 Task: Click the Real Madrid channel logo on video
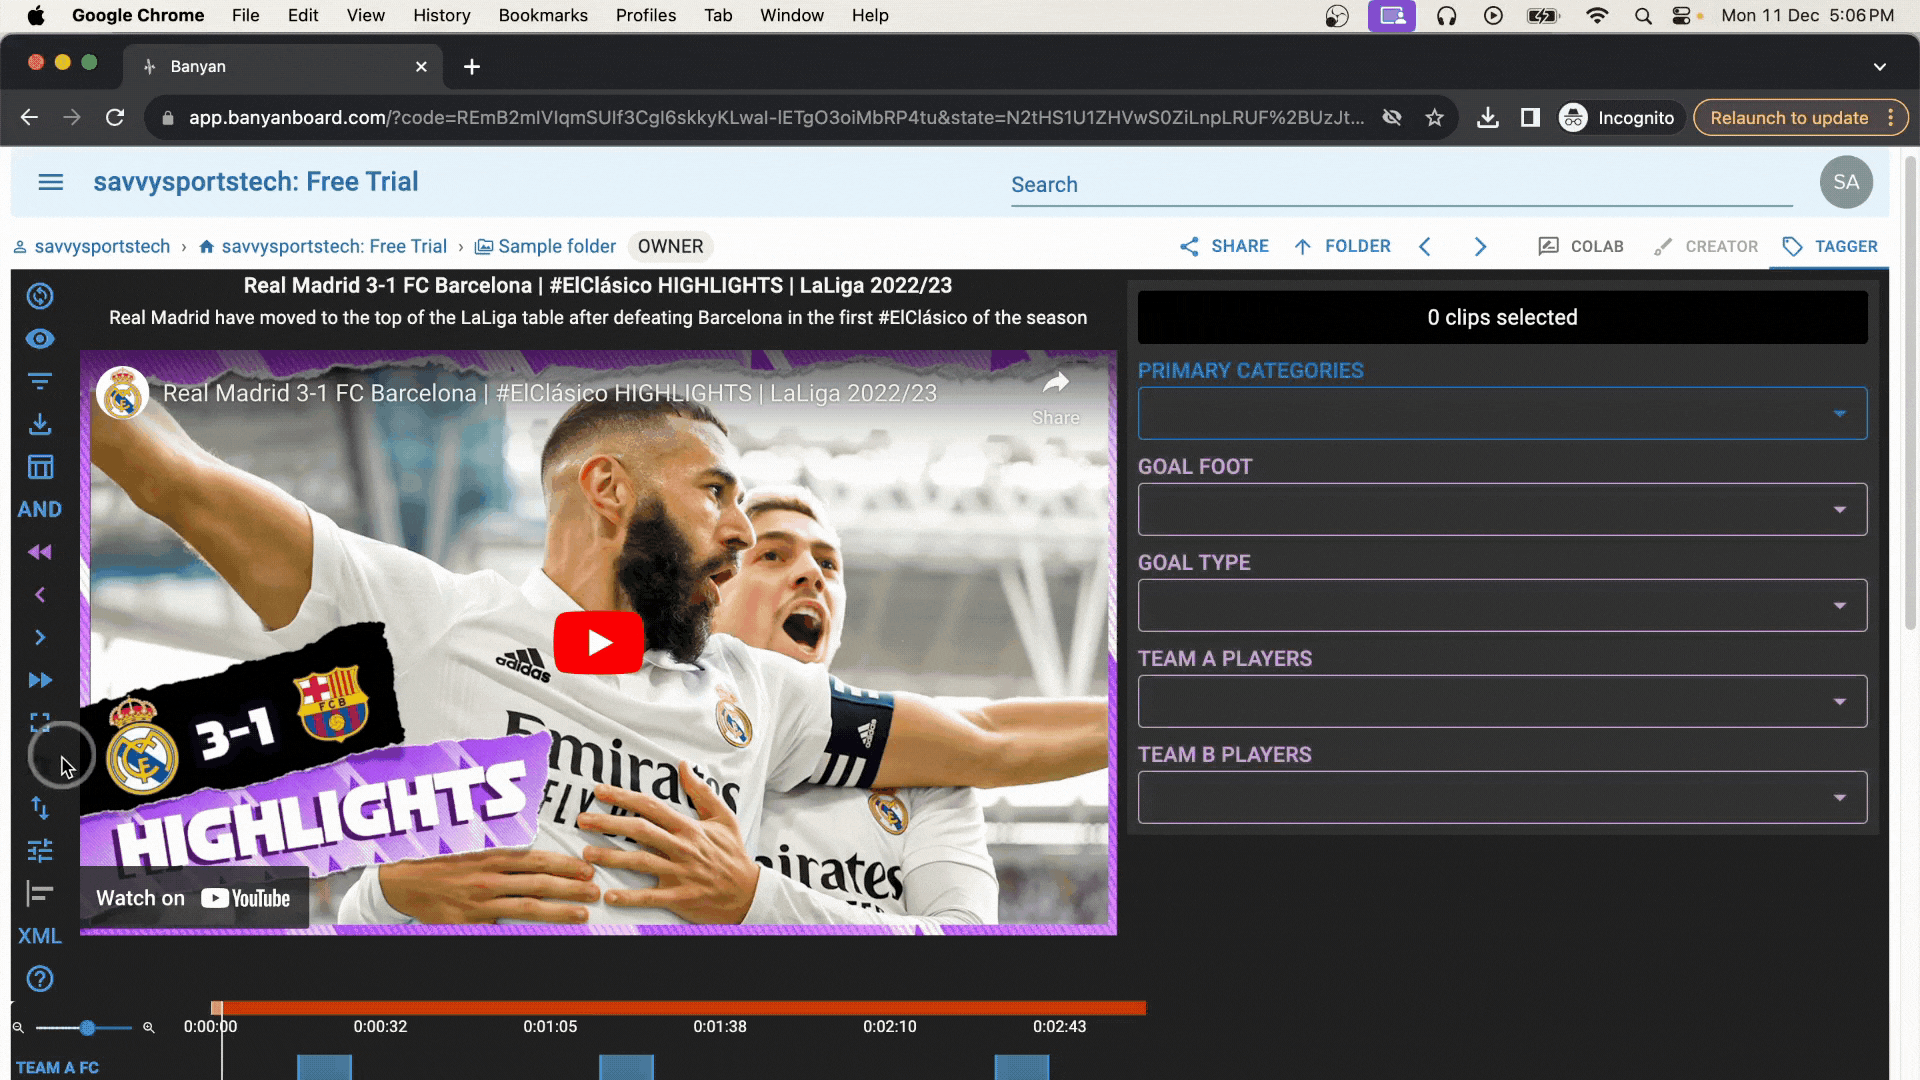point(122,393)
